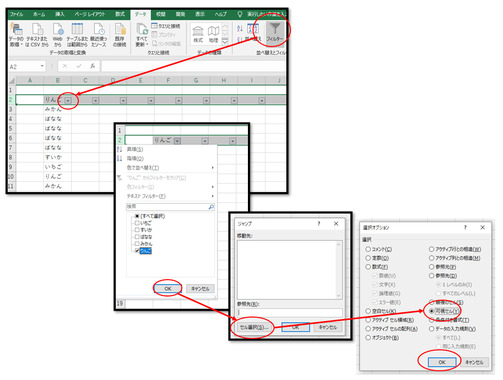Click the From Text/CSV icon
Viewport: 503px width, 380px height.
coord(37,29)
